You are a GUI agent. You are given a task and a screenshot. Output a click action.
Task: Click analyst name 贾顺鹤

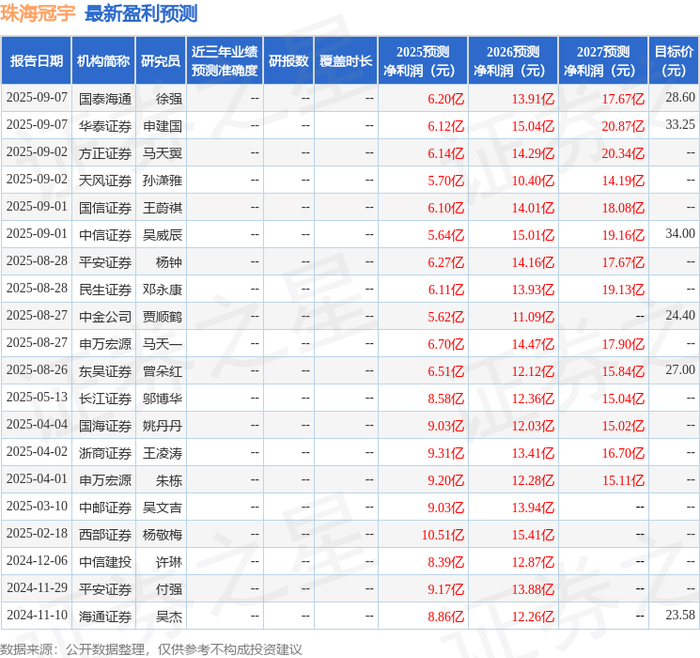(162, 317)
